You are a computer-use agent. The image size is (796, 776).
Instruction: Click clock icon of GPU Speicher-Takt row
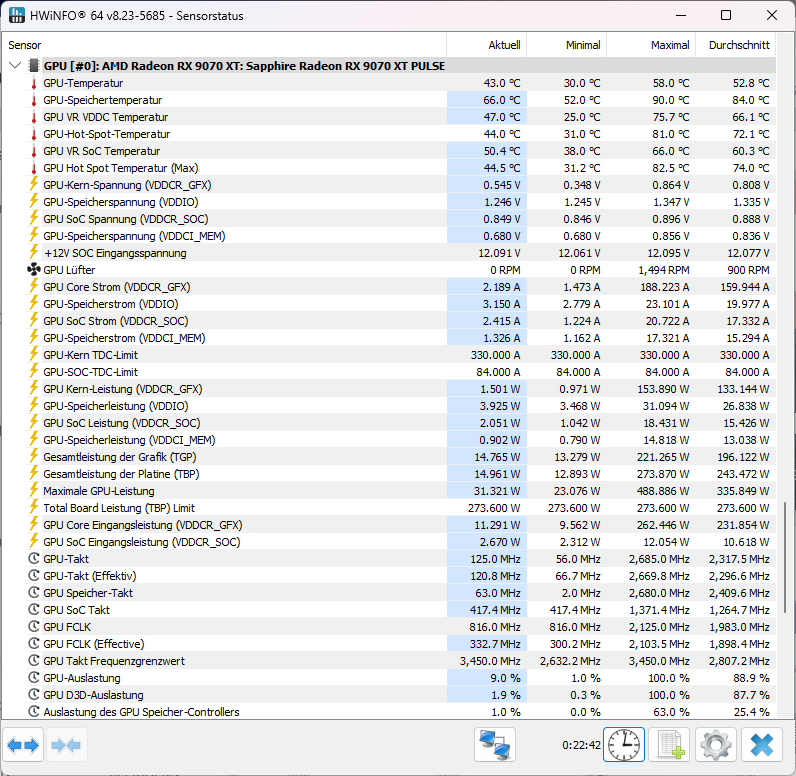34,593
